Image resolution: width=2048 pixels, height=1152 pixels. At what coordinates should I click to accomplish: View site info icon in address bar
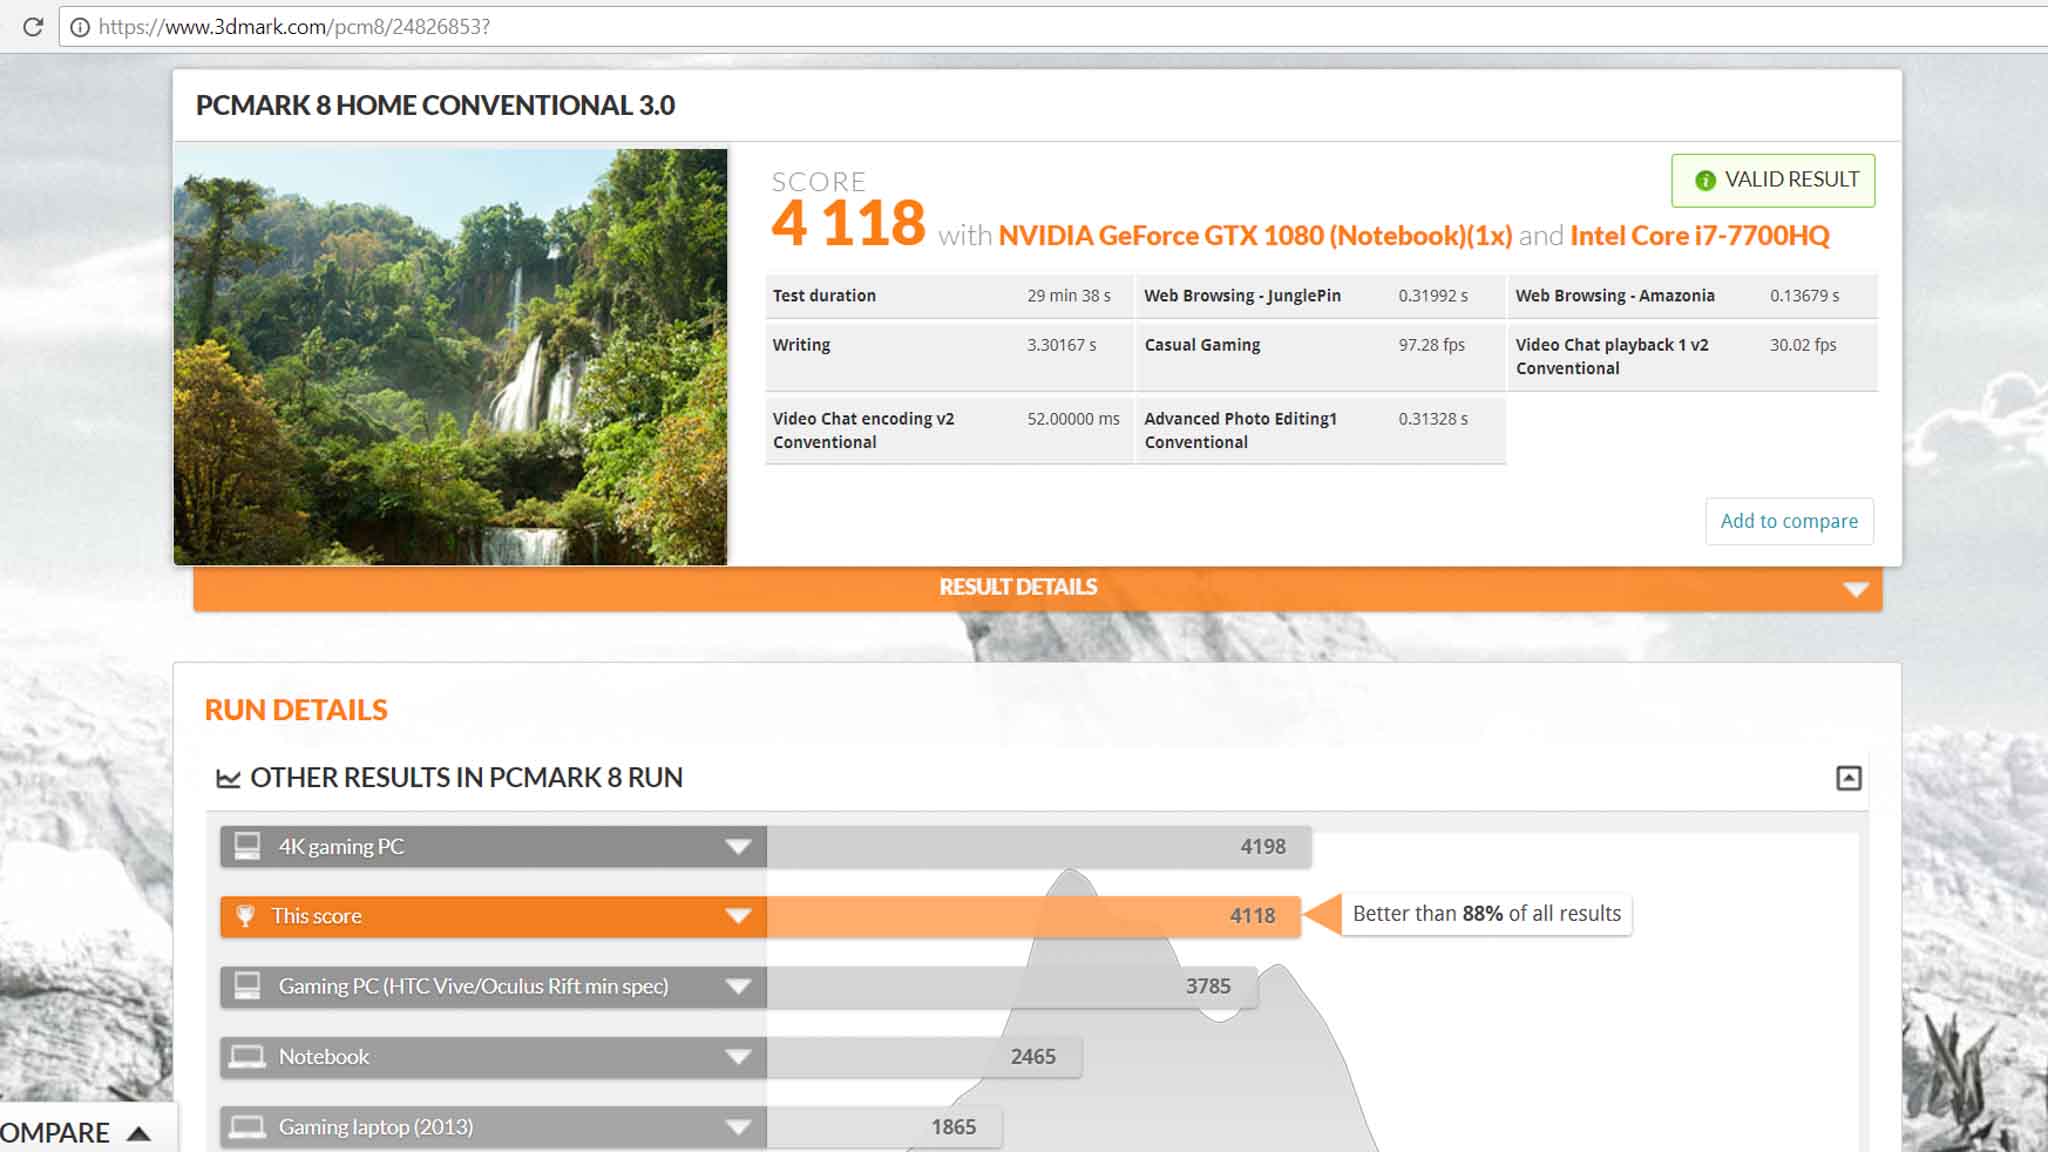[79, 27]
